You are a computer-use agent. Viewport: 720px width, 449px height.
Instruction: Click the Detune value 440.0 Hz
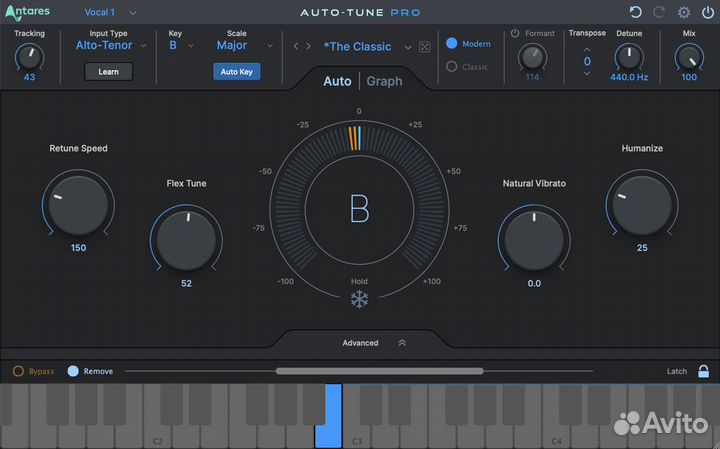point(629,77)
